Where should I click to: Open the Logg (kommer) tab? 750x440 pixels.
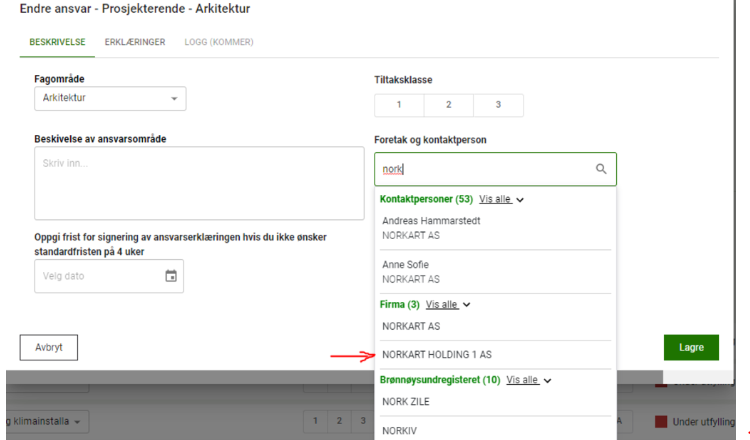[217, 43]
